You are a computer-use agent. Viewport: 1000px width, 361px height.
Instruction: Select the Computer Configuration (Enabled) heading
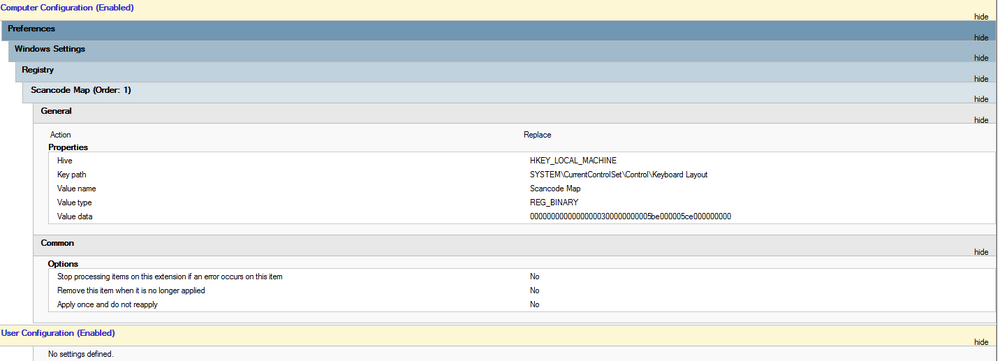pos(67,8)
